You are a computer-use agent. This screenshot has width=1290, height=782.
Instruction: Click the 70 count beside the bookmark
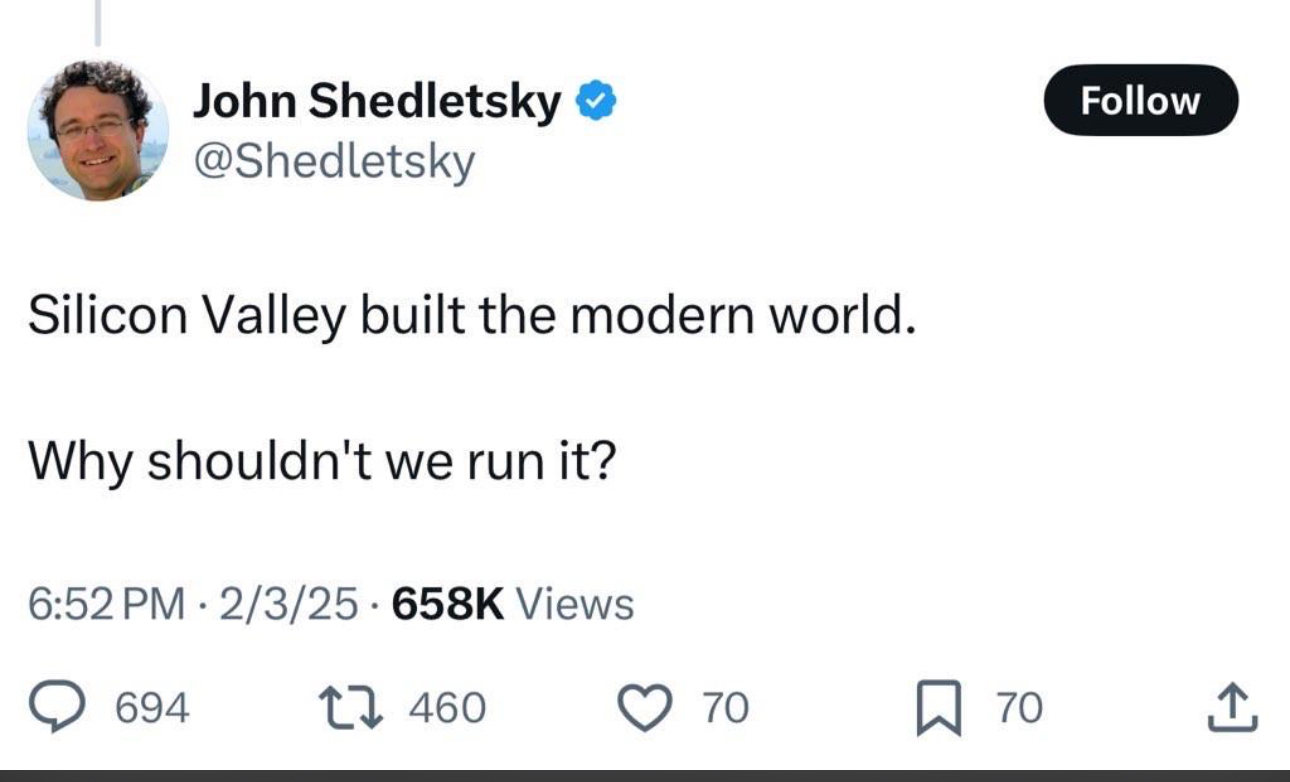[1019, 709]
